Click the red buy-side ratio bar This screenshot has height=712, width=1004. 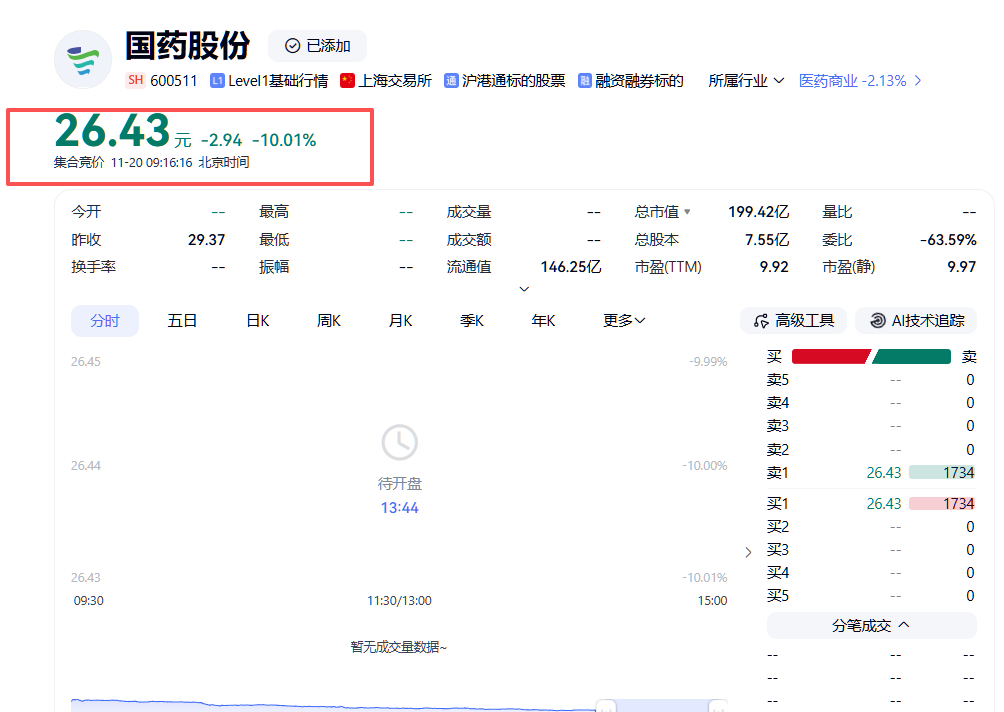[x=830, y=357]
